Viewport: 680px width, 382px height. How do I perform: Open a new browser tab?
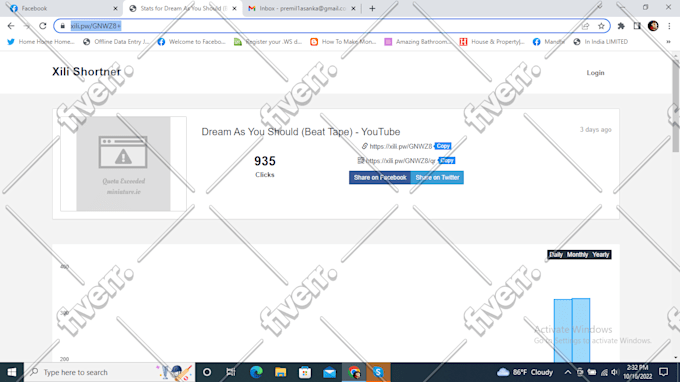372,8
